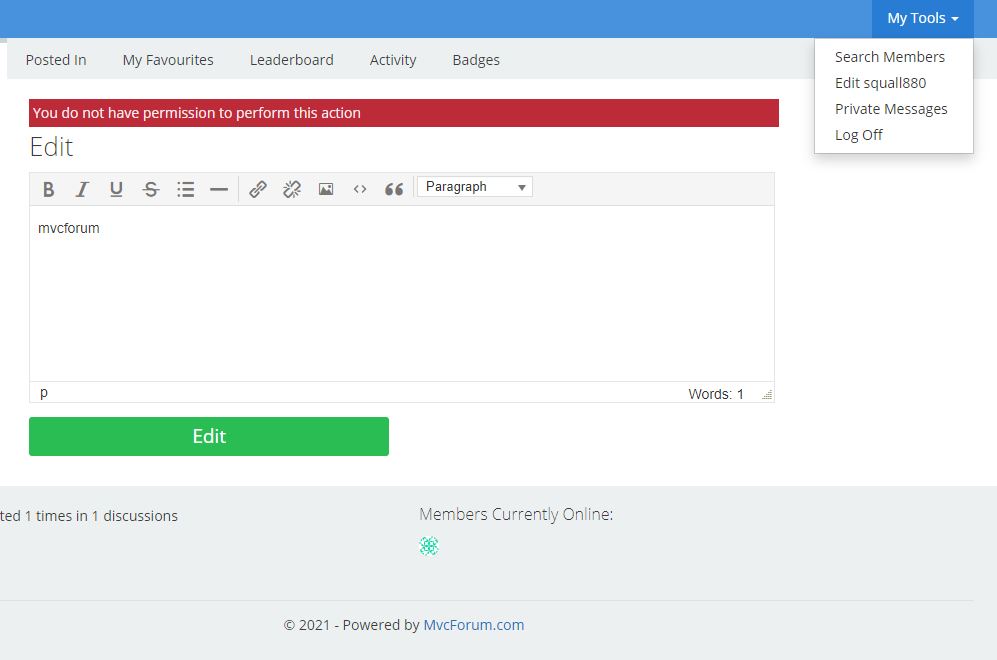
Task: Submit with the green Edit button
Action: [x=209, y=436]
